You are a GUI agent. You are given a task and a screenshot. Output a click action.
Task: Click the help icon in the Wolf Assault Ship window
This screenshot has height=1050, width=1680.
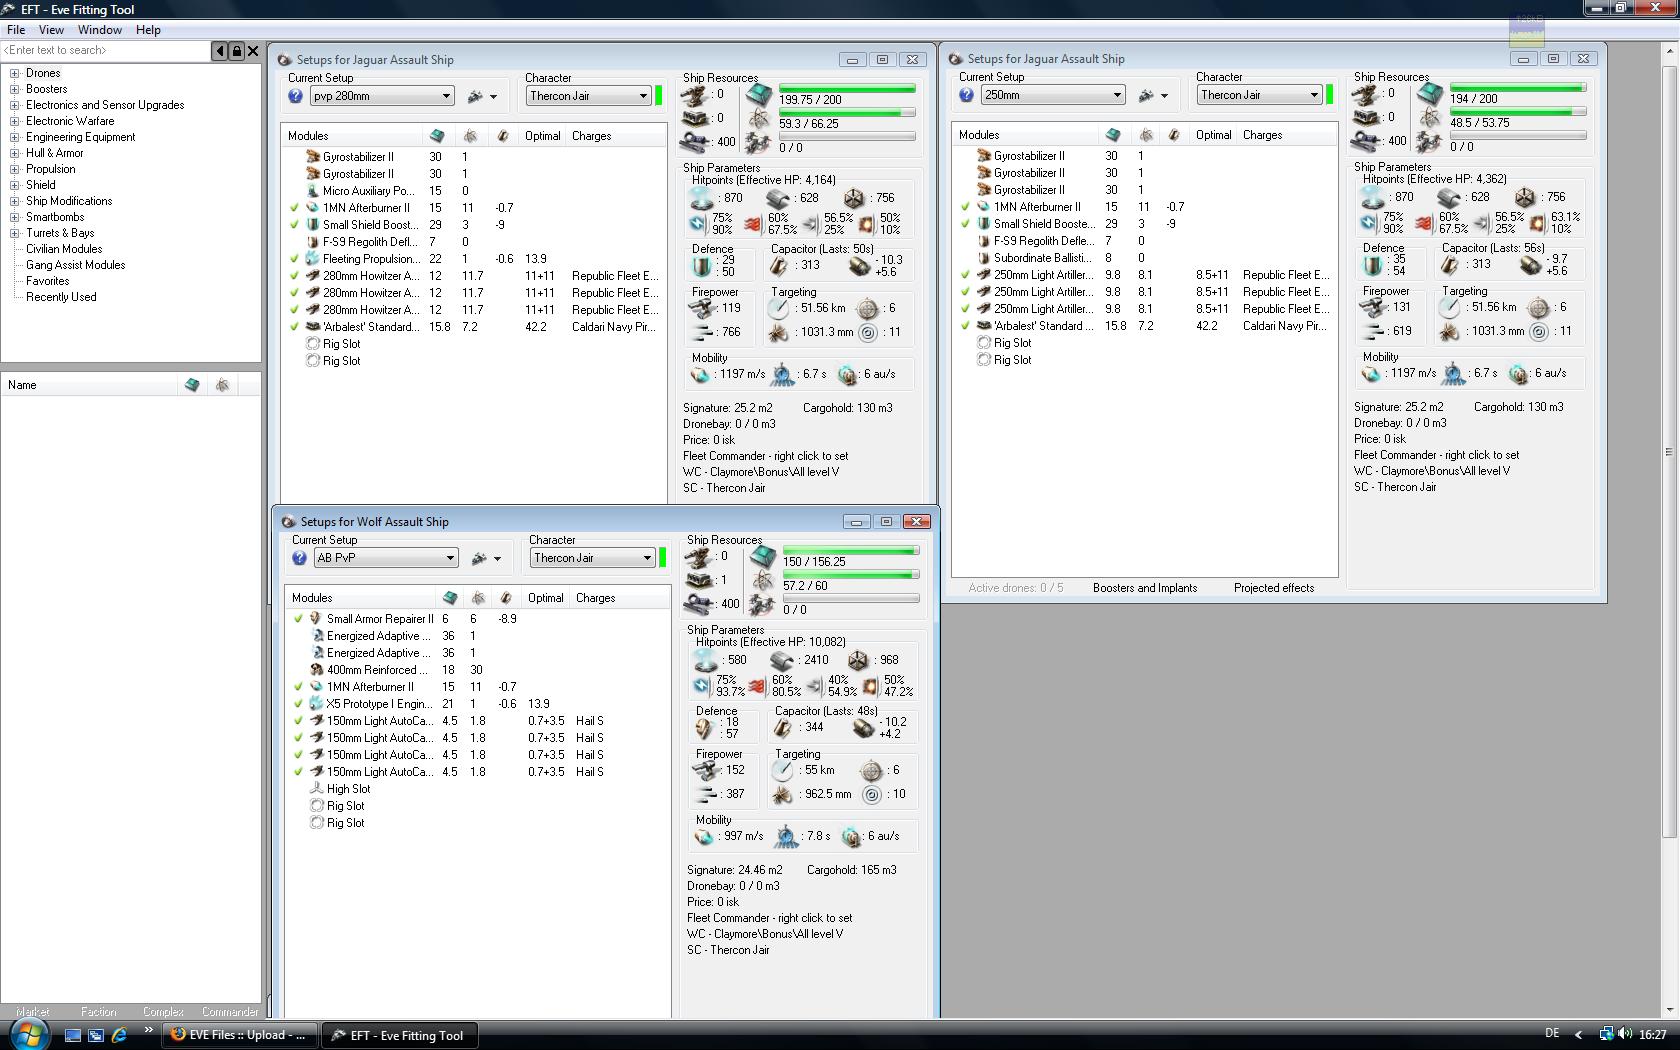[299, 558]
